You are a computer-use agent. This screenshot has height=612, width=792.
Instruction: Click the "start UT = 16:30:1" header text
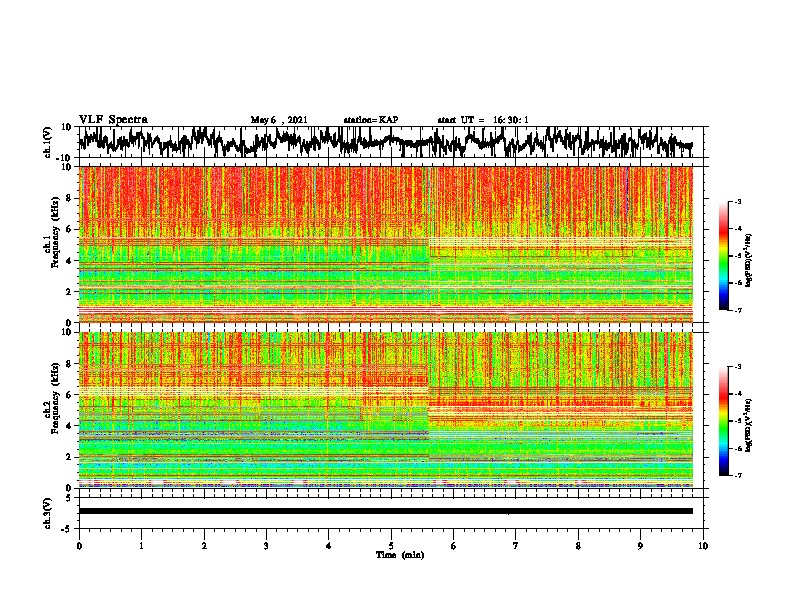[x=483, y=120]
